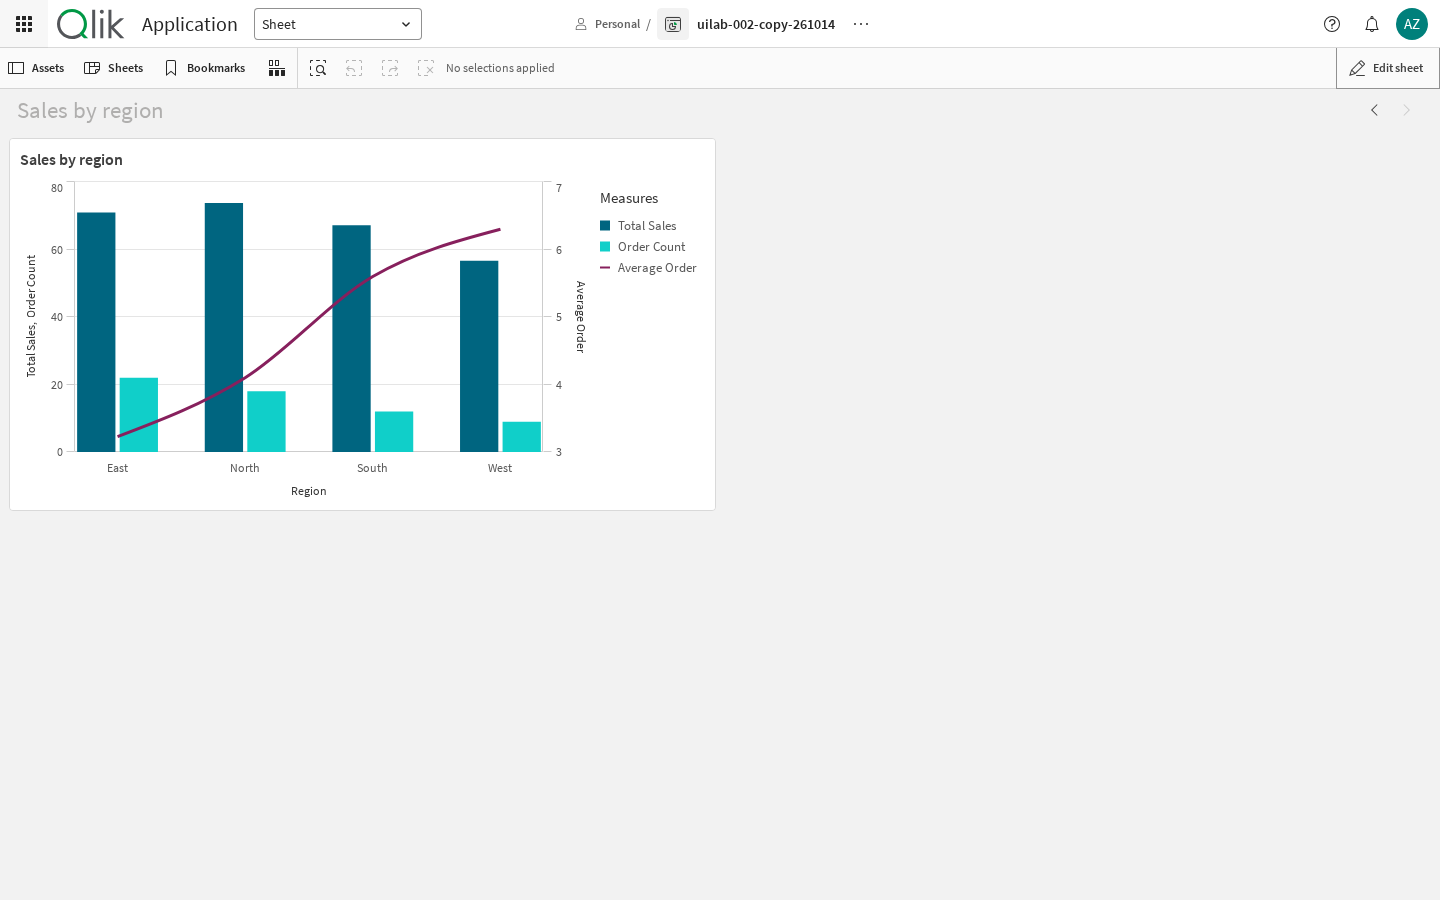Open the Sheet navigation dropdown
This screenshot has height=900, width=1440.
(338, 24)
